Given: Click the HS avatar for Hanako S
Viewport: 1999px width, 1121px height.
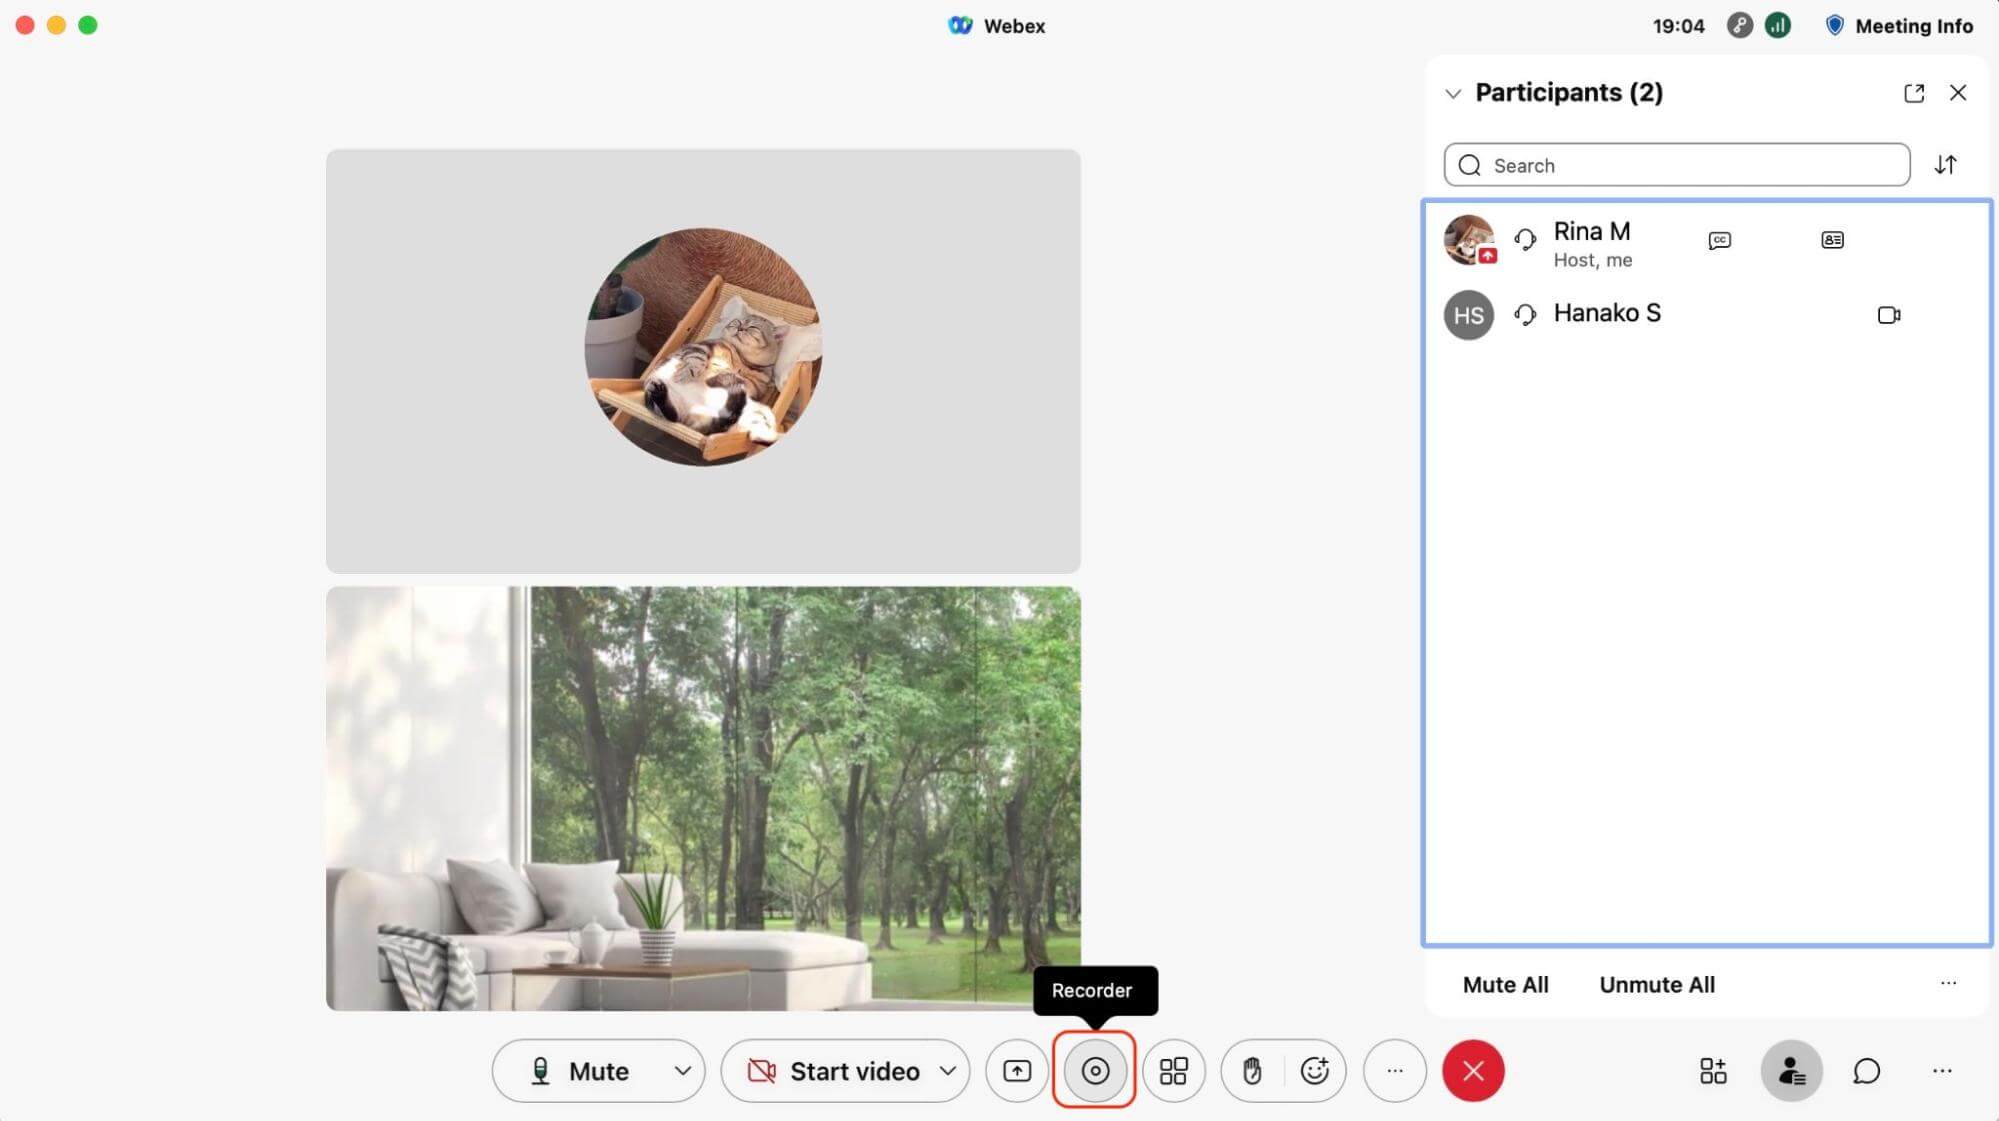Looking at the screenshot, I should pyautogui.click(x=1469, y=315).
